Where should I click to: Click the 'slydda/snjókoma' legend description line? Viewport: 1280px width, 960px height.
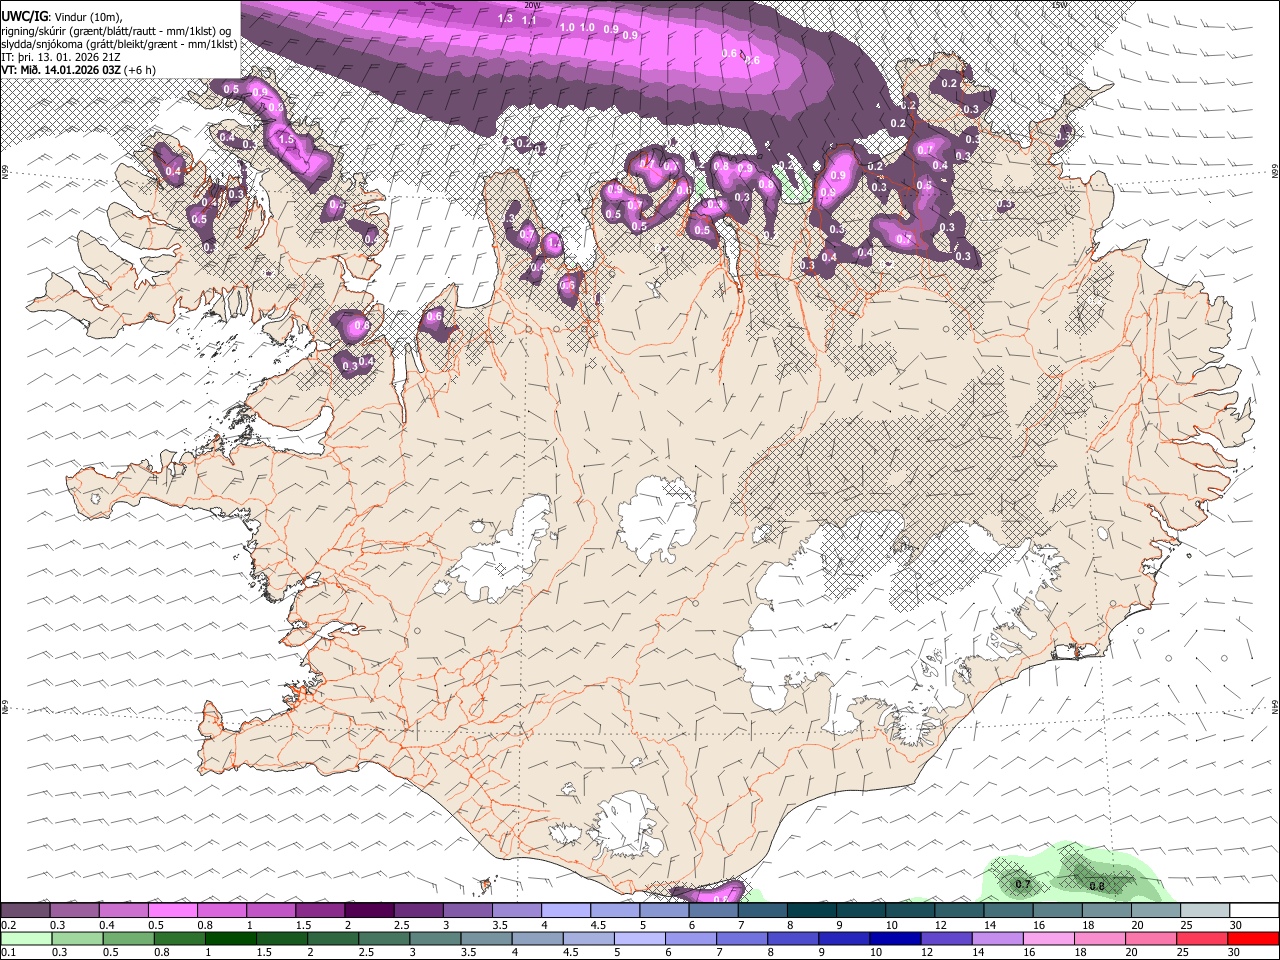click(119, 43)
